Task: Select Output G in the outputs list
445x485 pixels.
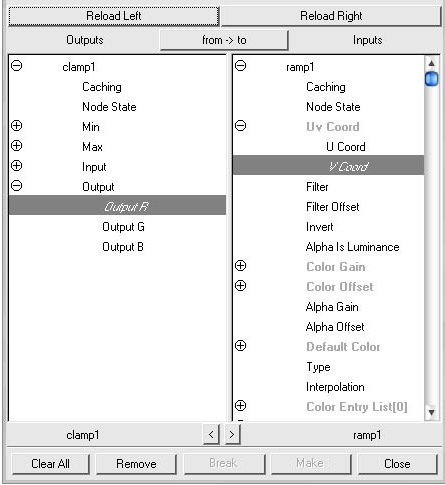Action: click(x=123, y=227)
